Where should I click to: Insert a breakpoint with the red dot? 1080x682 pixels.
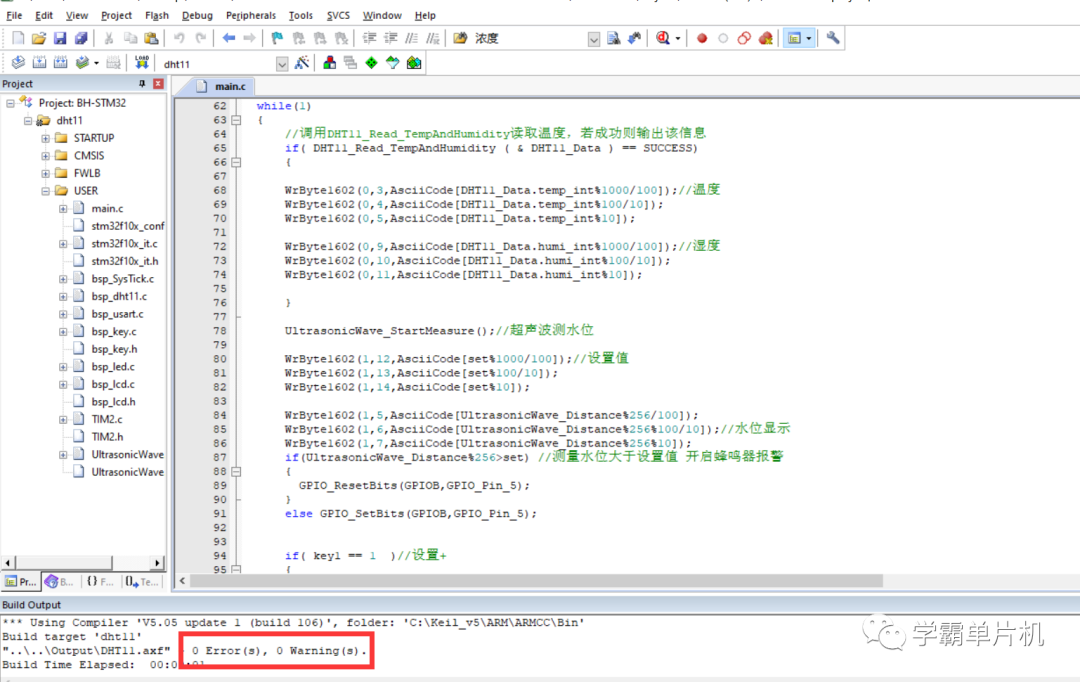(702, 38)
